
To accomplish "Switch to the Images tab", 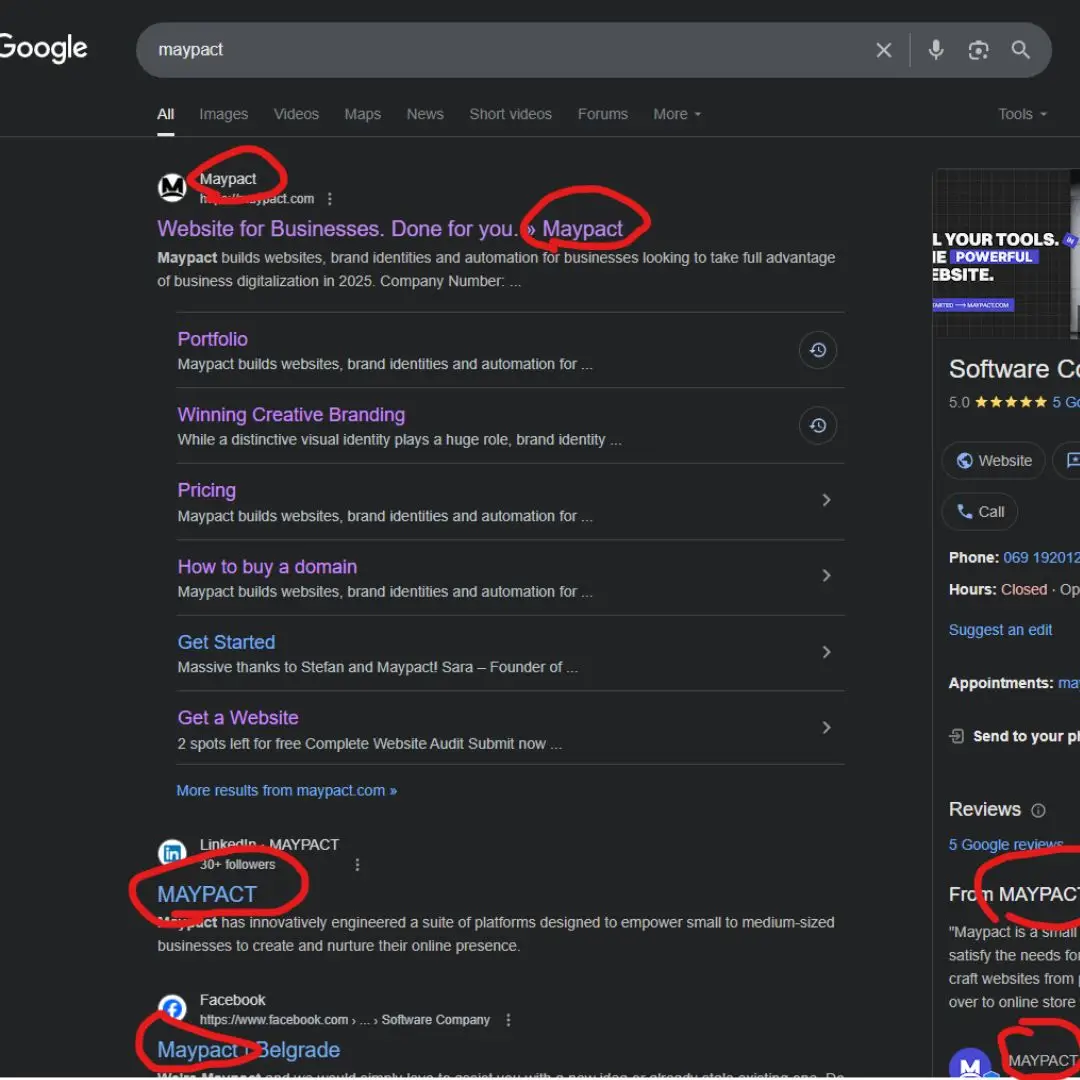I will [x=223, y=114].
